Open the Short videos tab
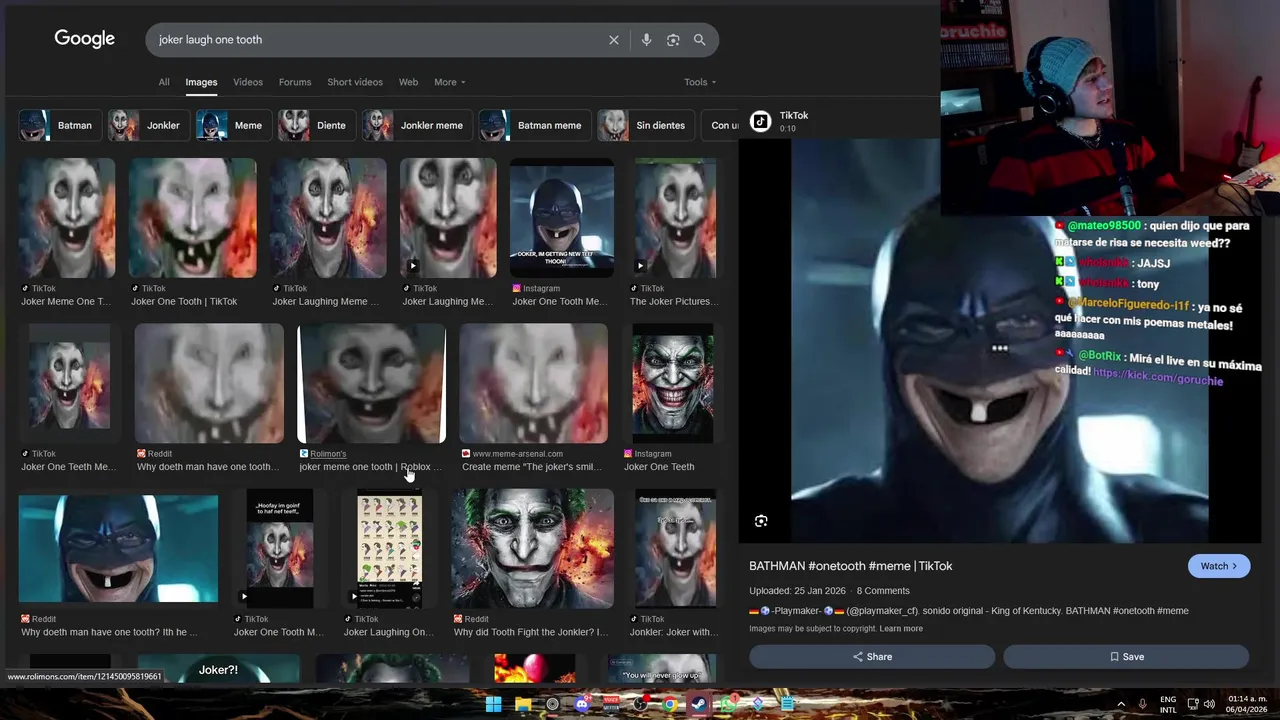 [x=355, y=82]
